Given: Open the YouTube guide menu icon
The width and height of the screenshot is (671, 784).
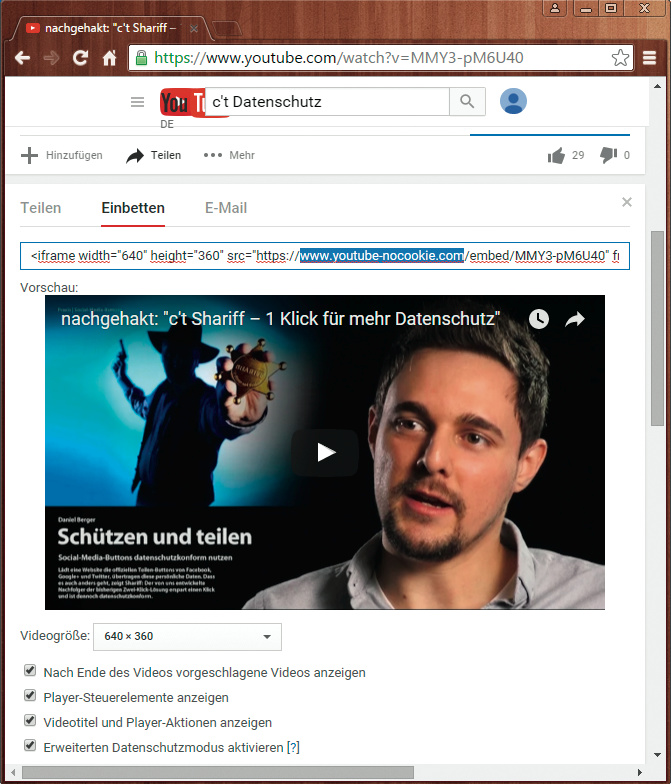Looking at the screenshot, I should point(138,102).
